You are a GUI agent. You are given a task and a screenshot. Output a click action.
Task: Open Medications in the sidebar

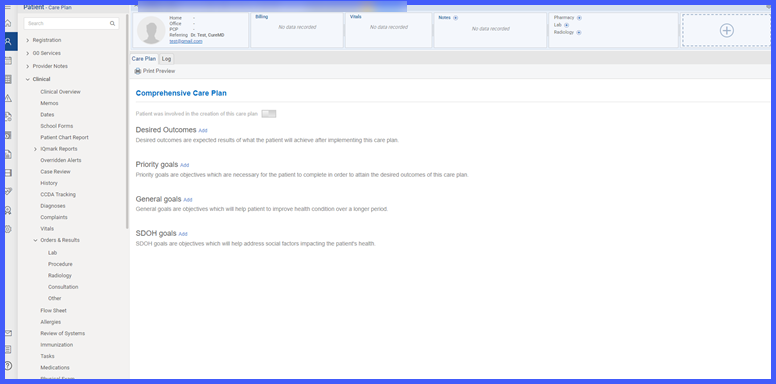[x=55, y=368]
